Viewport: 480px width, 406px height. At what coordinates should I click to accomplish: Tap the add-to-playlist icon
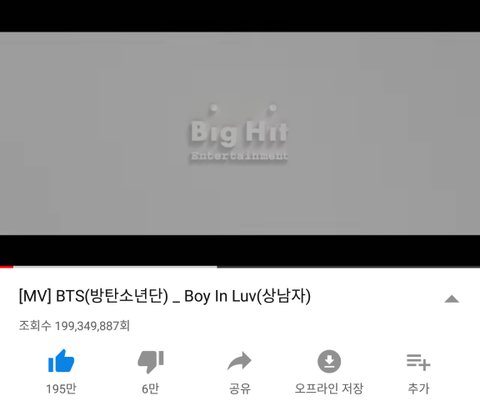tap(418, 362)
